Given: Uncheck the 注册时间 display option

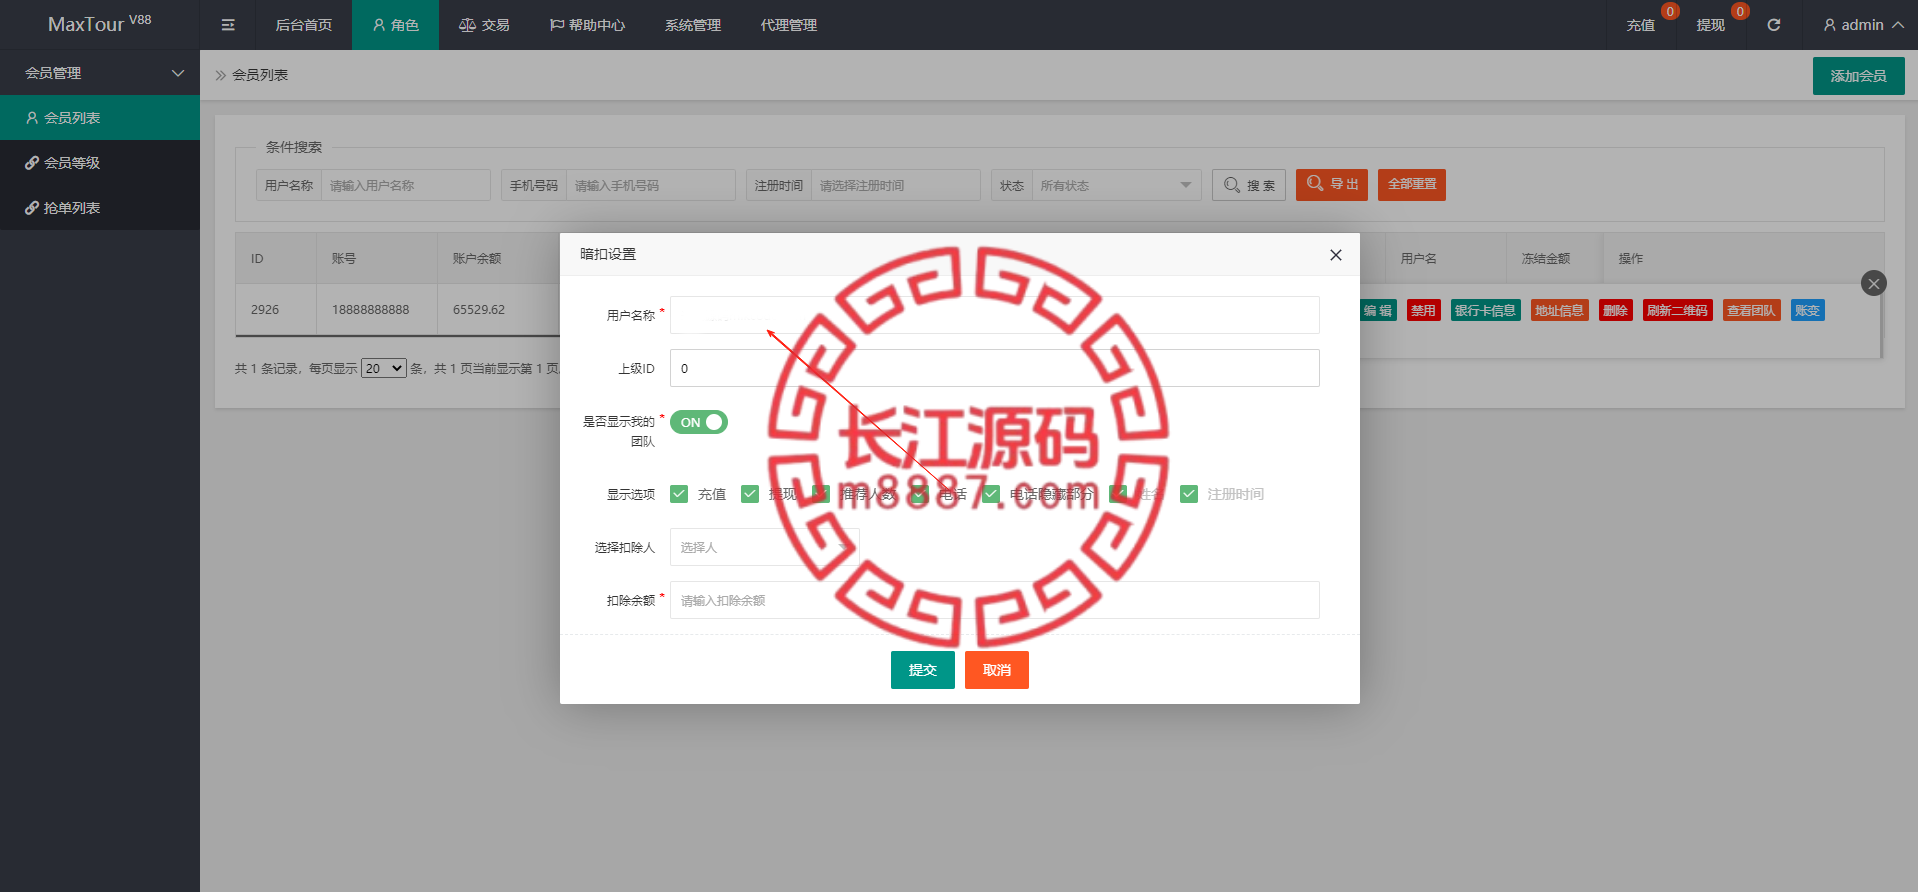Looking at the screenshot, I should point(1189,494).
